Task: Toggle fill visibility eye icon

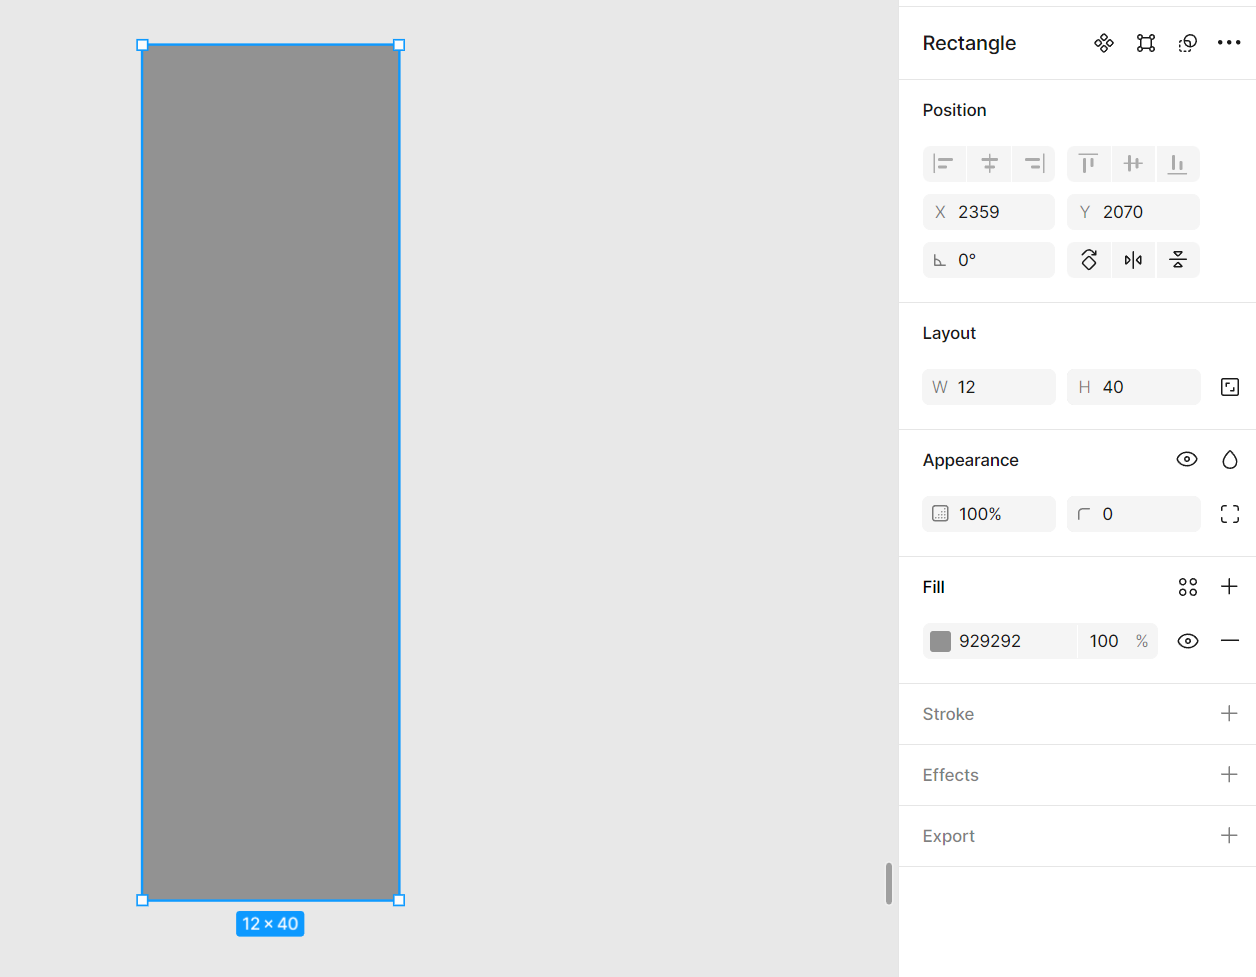Action: [x=1187, y=641]
